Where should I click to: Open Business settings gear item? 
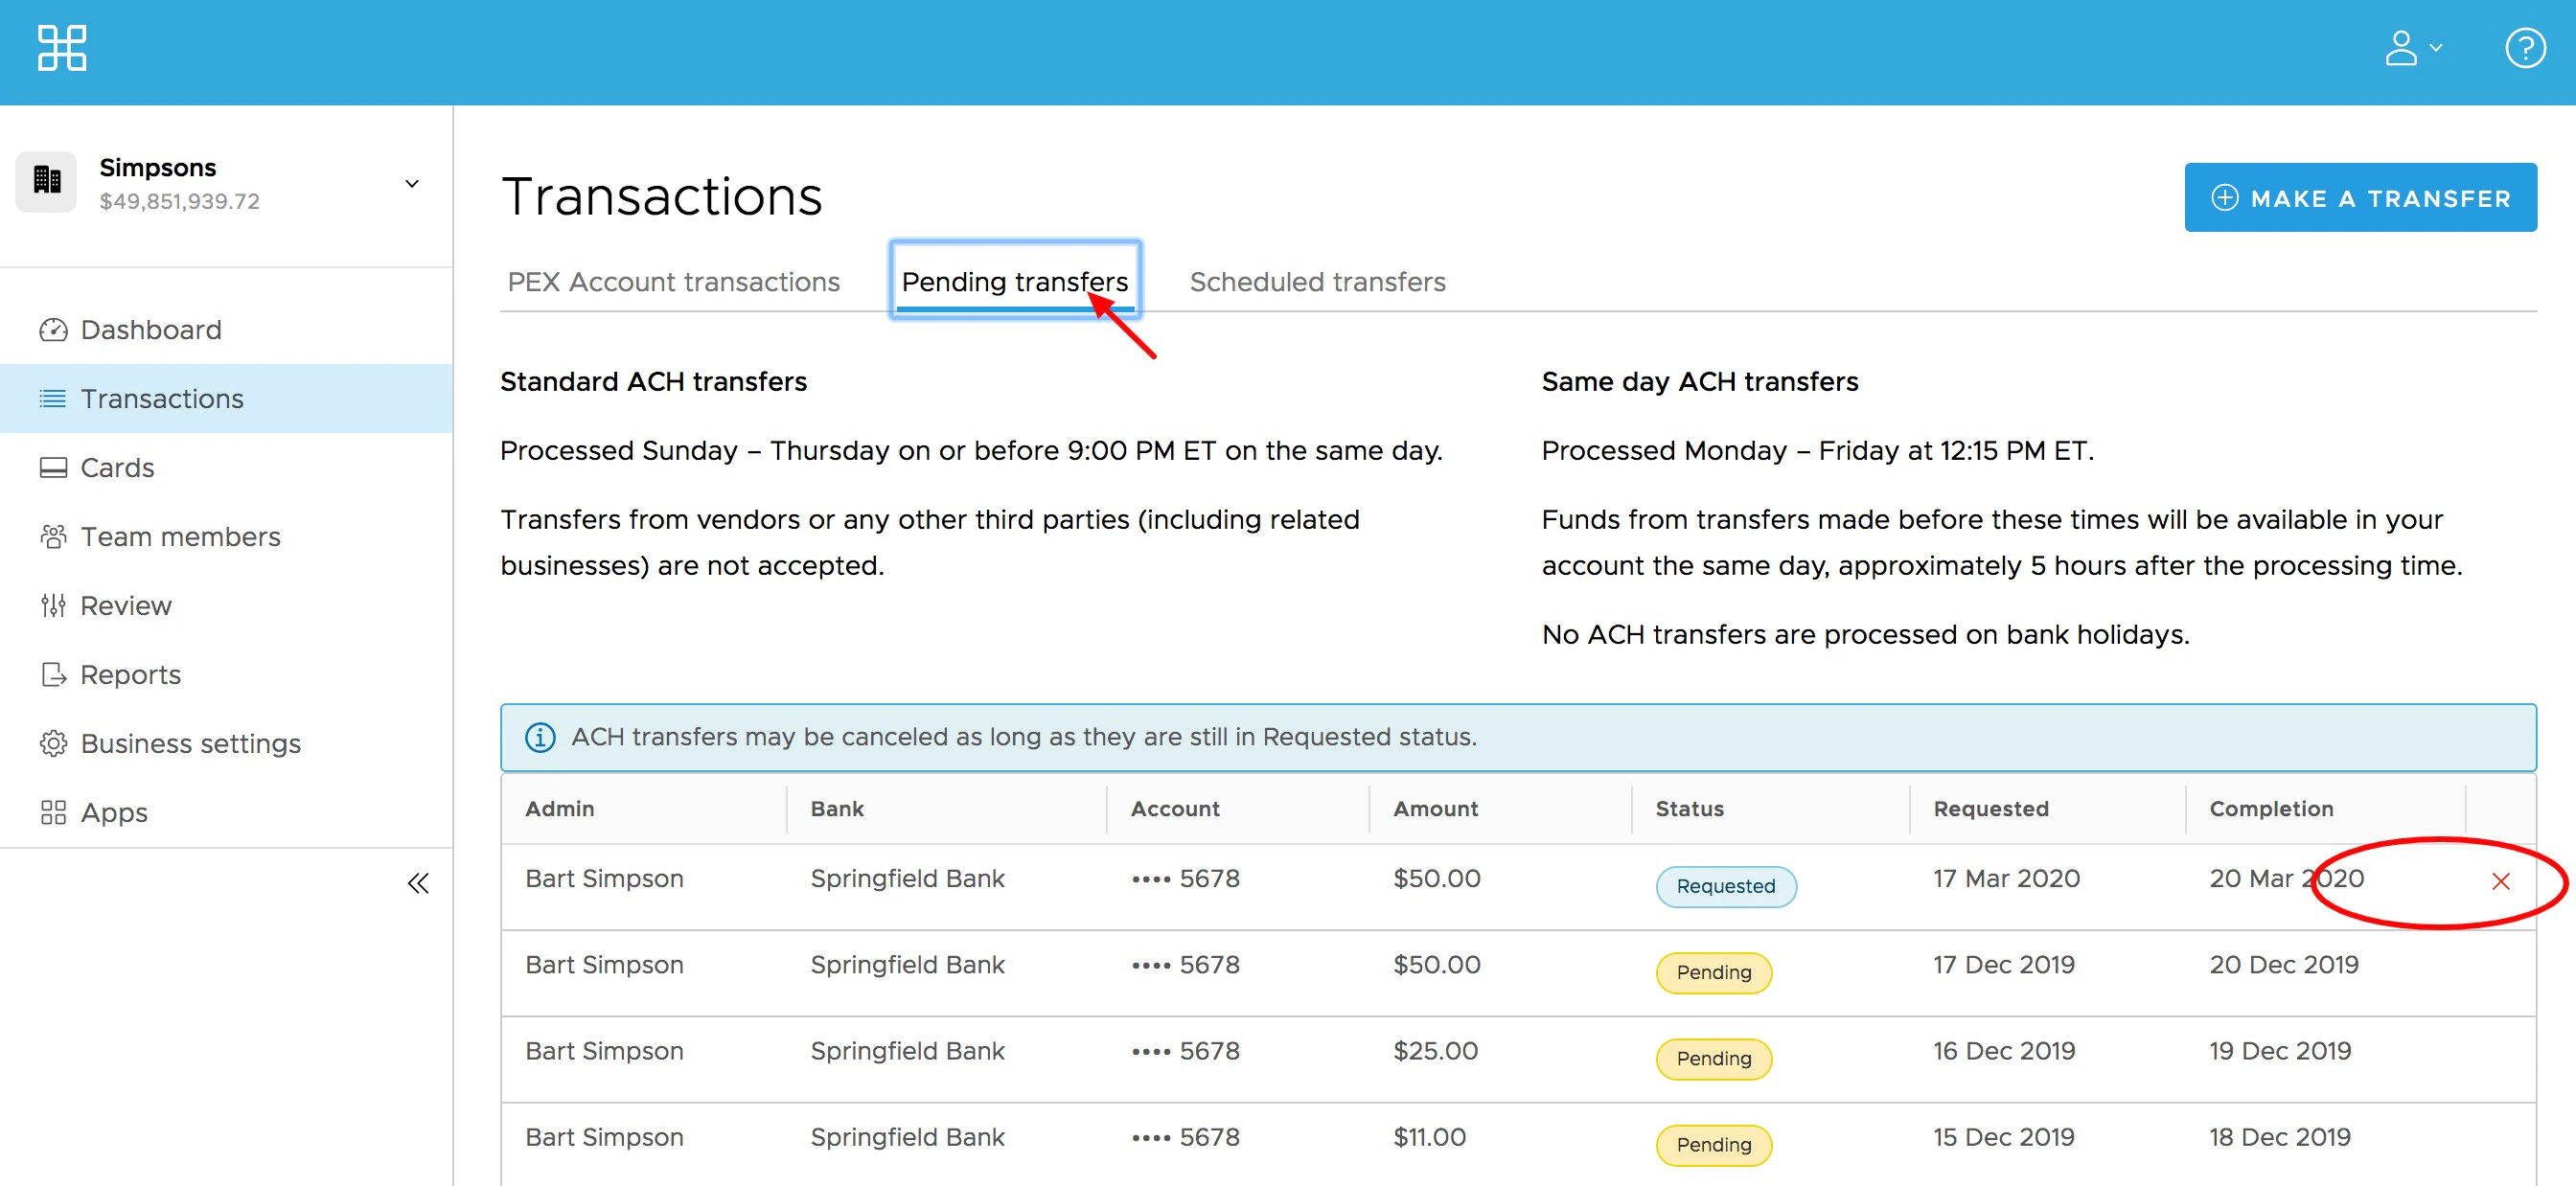[190, 744]
